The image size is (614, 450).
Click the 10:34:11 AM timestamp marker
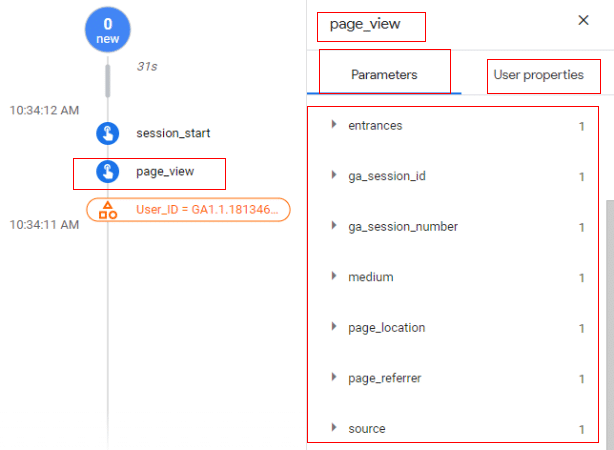(x=43, y=225)
